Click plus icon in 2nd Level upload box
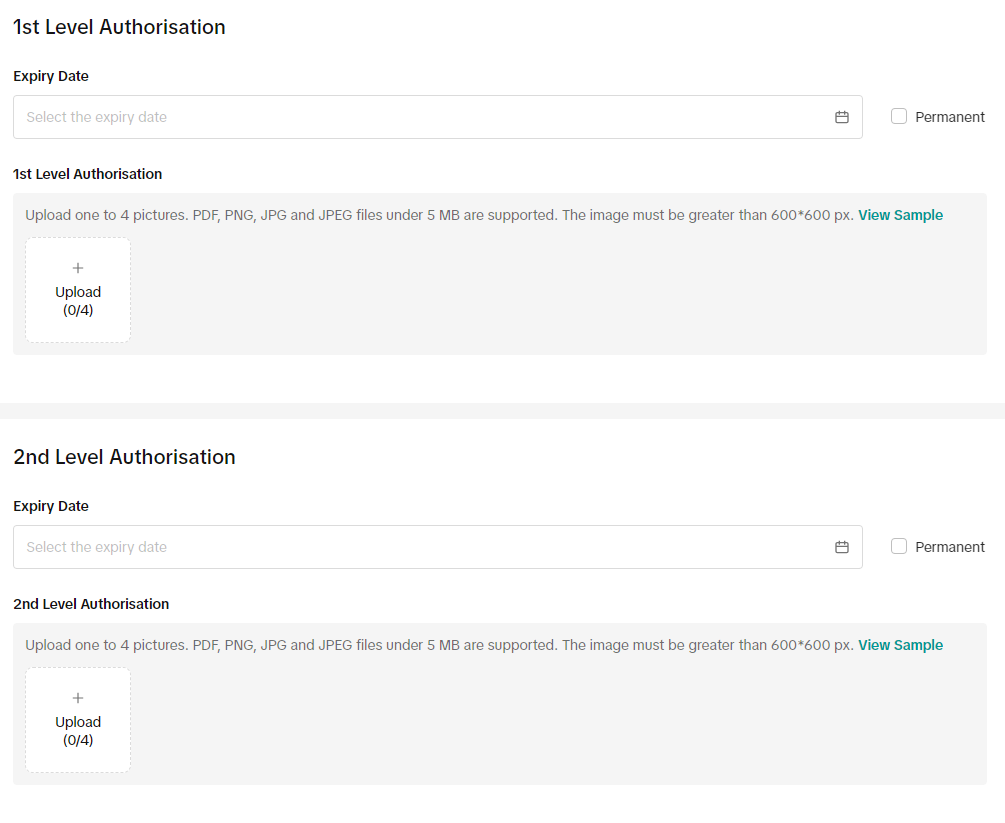The height and width of the screenshot is (823, 1005). (x=78, y=698)
